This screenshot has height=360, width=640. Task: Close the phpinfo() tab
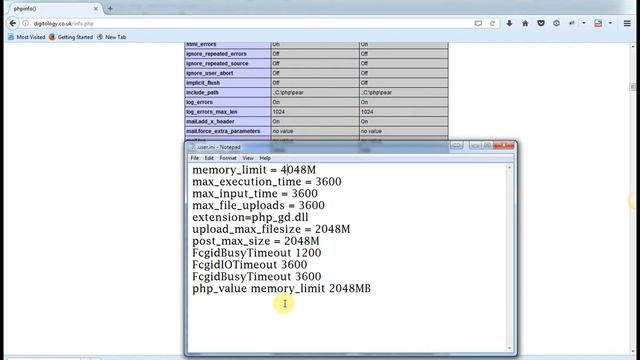[x=96, y=9]
